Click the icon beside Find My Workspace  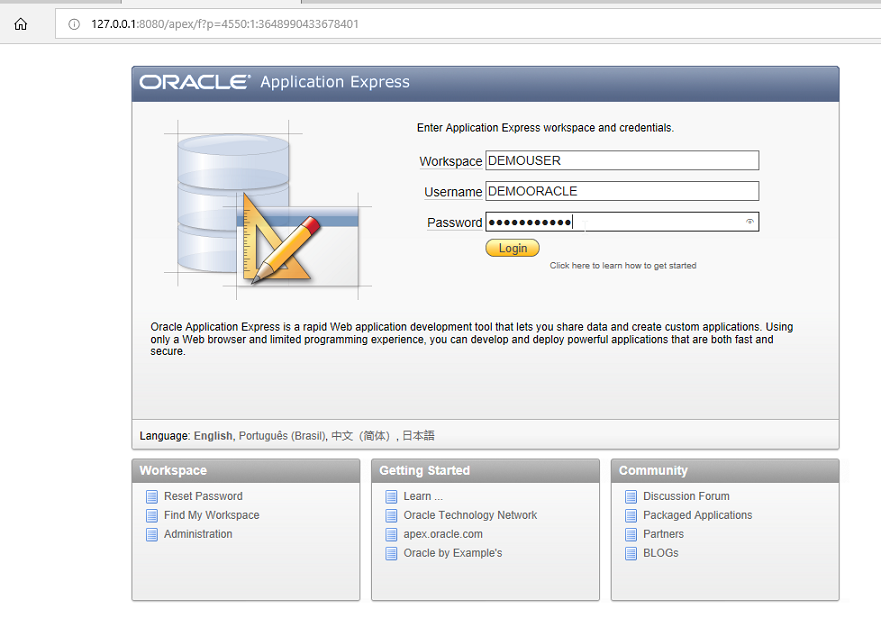[x=152, y=516]
